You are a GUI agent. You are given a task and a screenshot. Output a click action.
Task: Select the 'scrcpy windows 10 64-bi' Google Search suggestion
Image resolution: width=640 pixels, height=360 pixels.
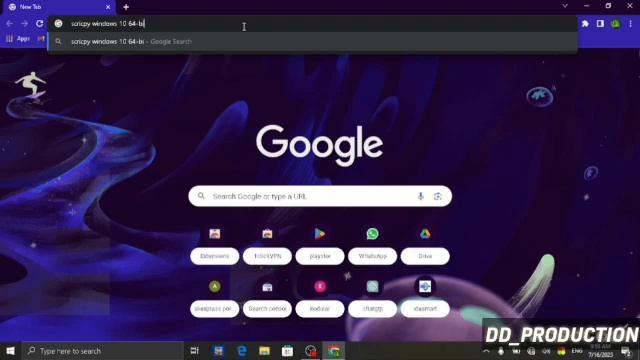click(313, 42)
